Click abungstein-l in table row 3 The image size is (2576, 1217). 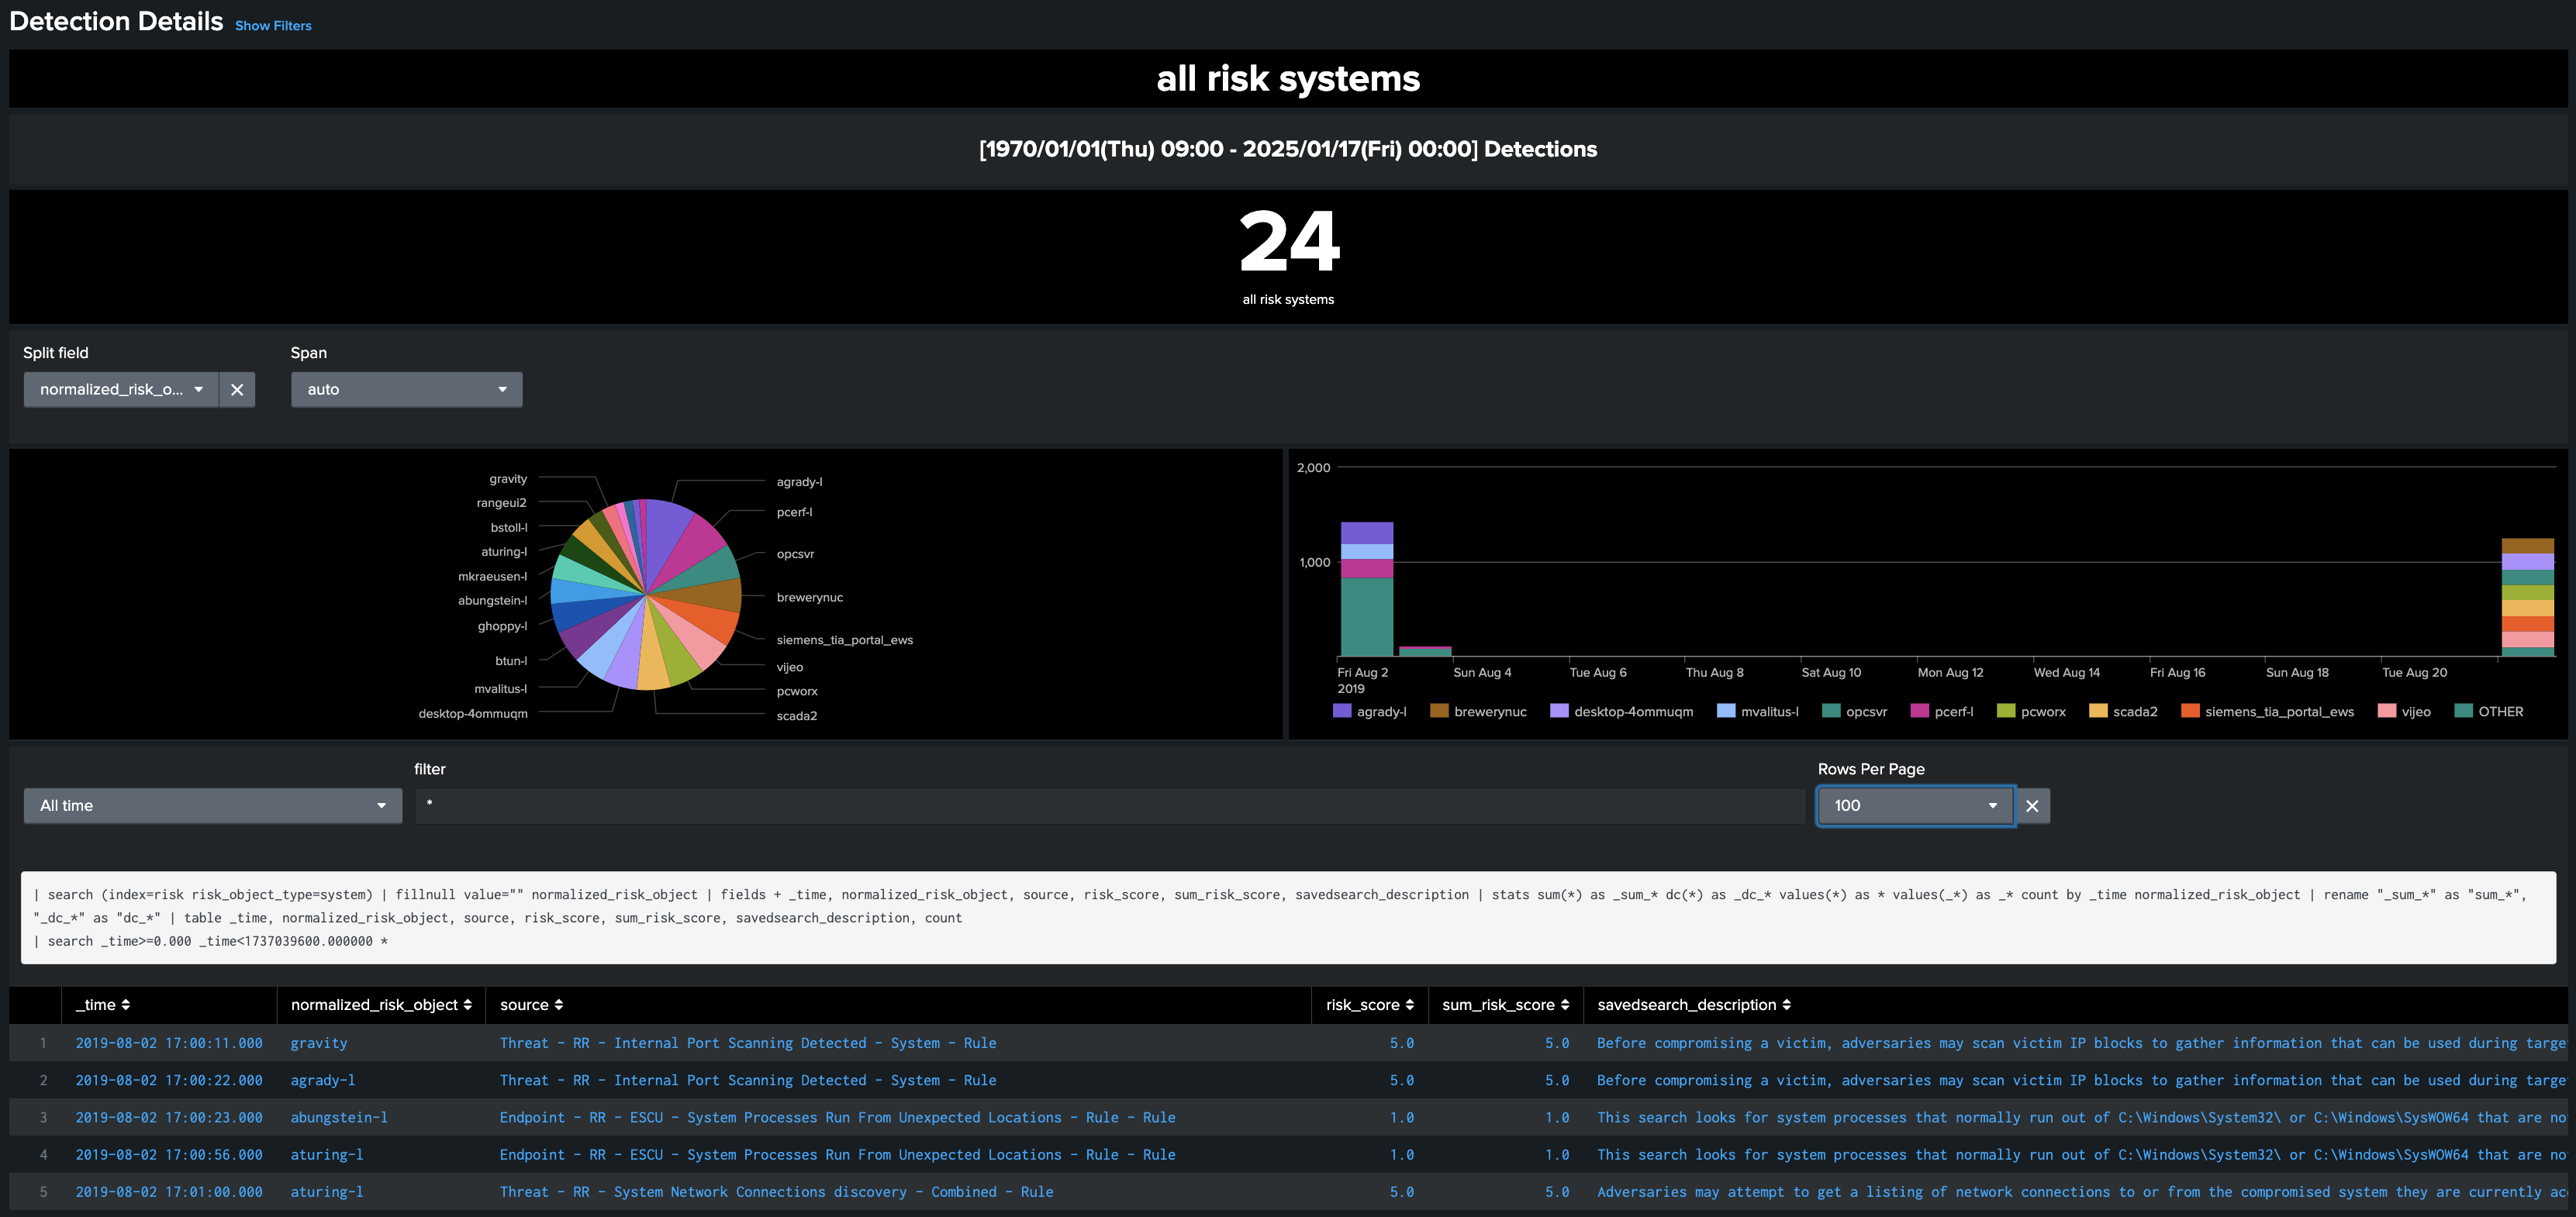pos(339,1118)
